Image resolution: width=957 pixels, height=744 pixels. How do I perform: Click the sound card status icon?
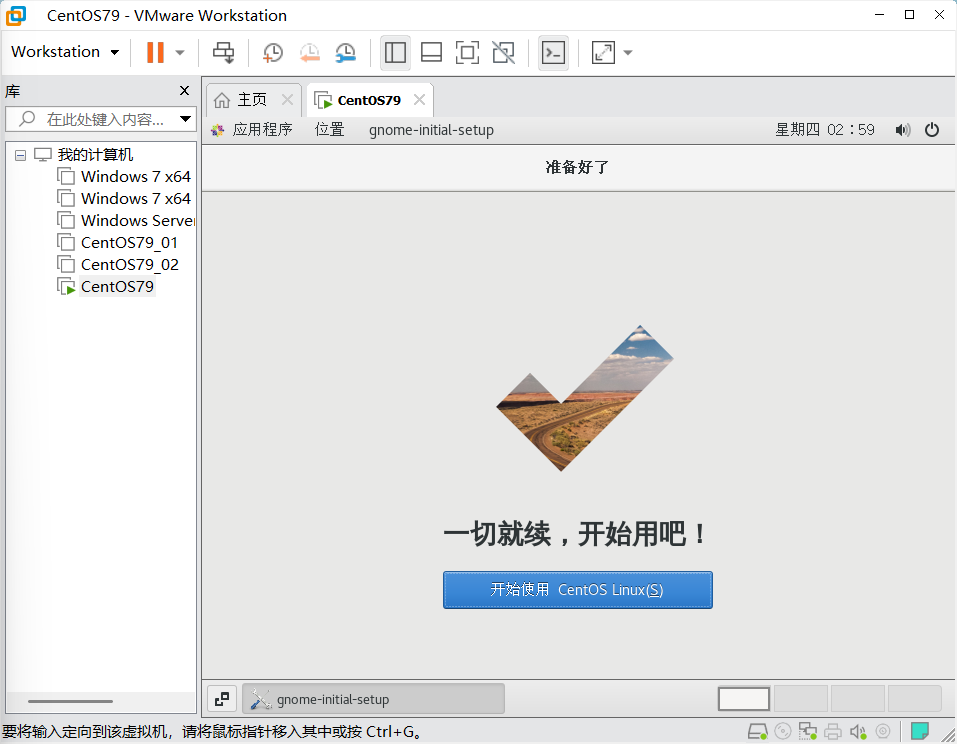858,731
